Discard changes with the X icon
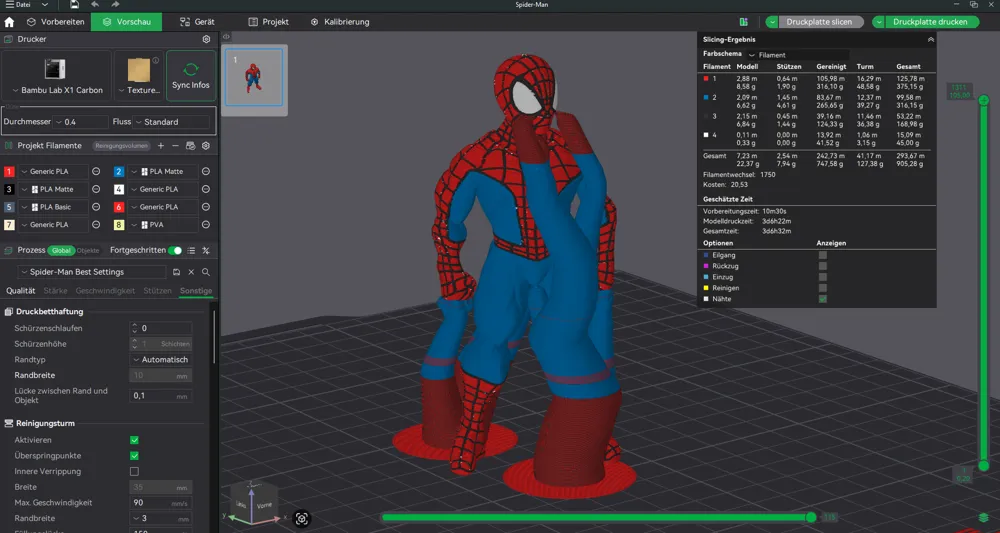This screenshot has height=533, width=1000. coord(191,272)
